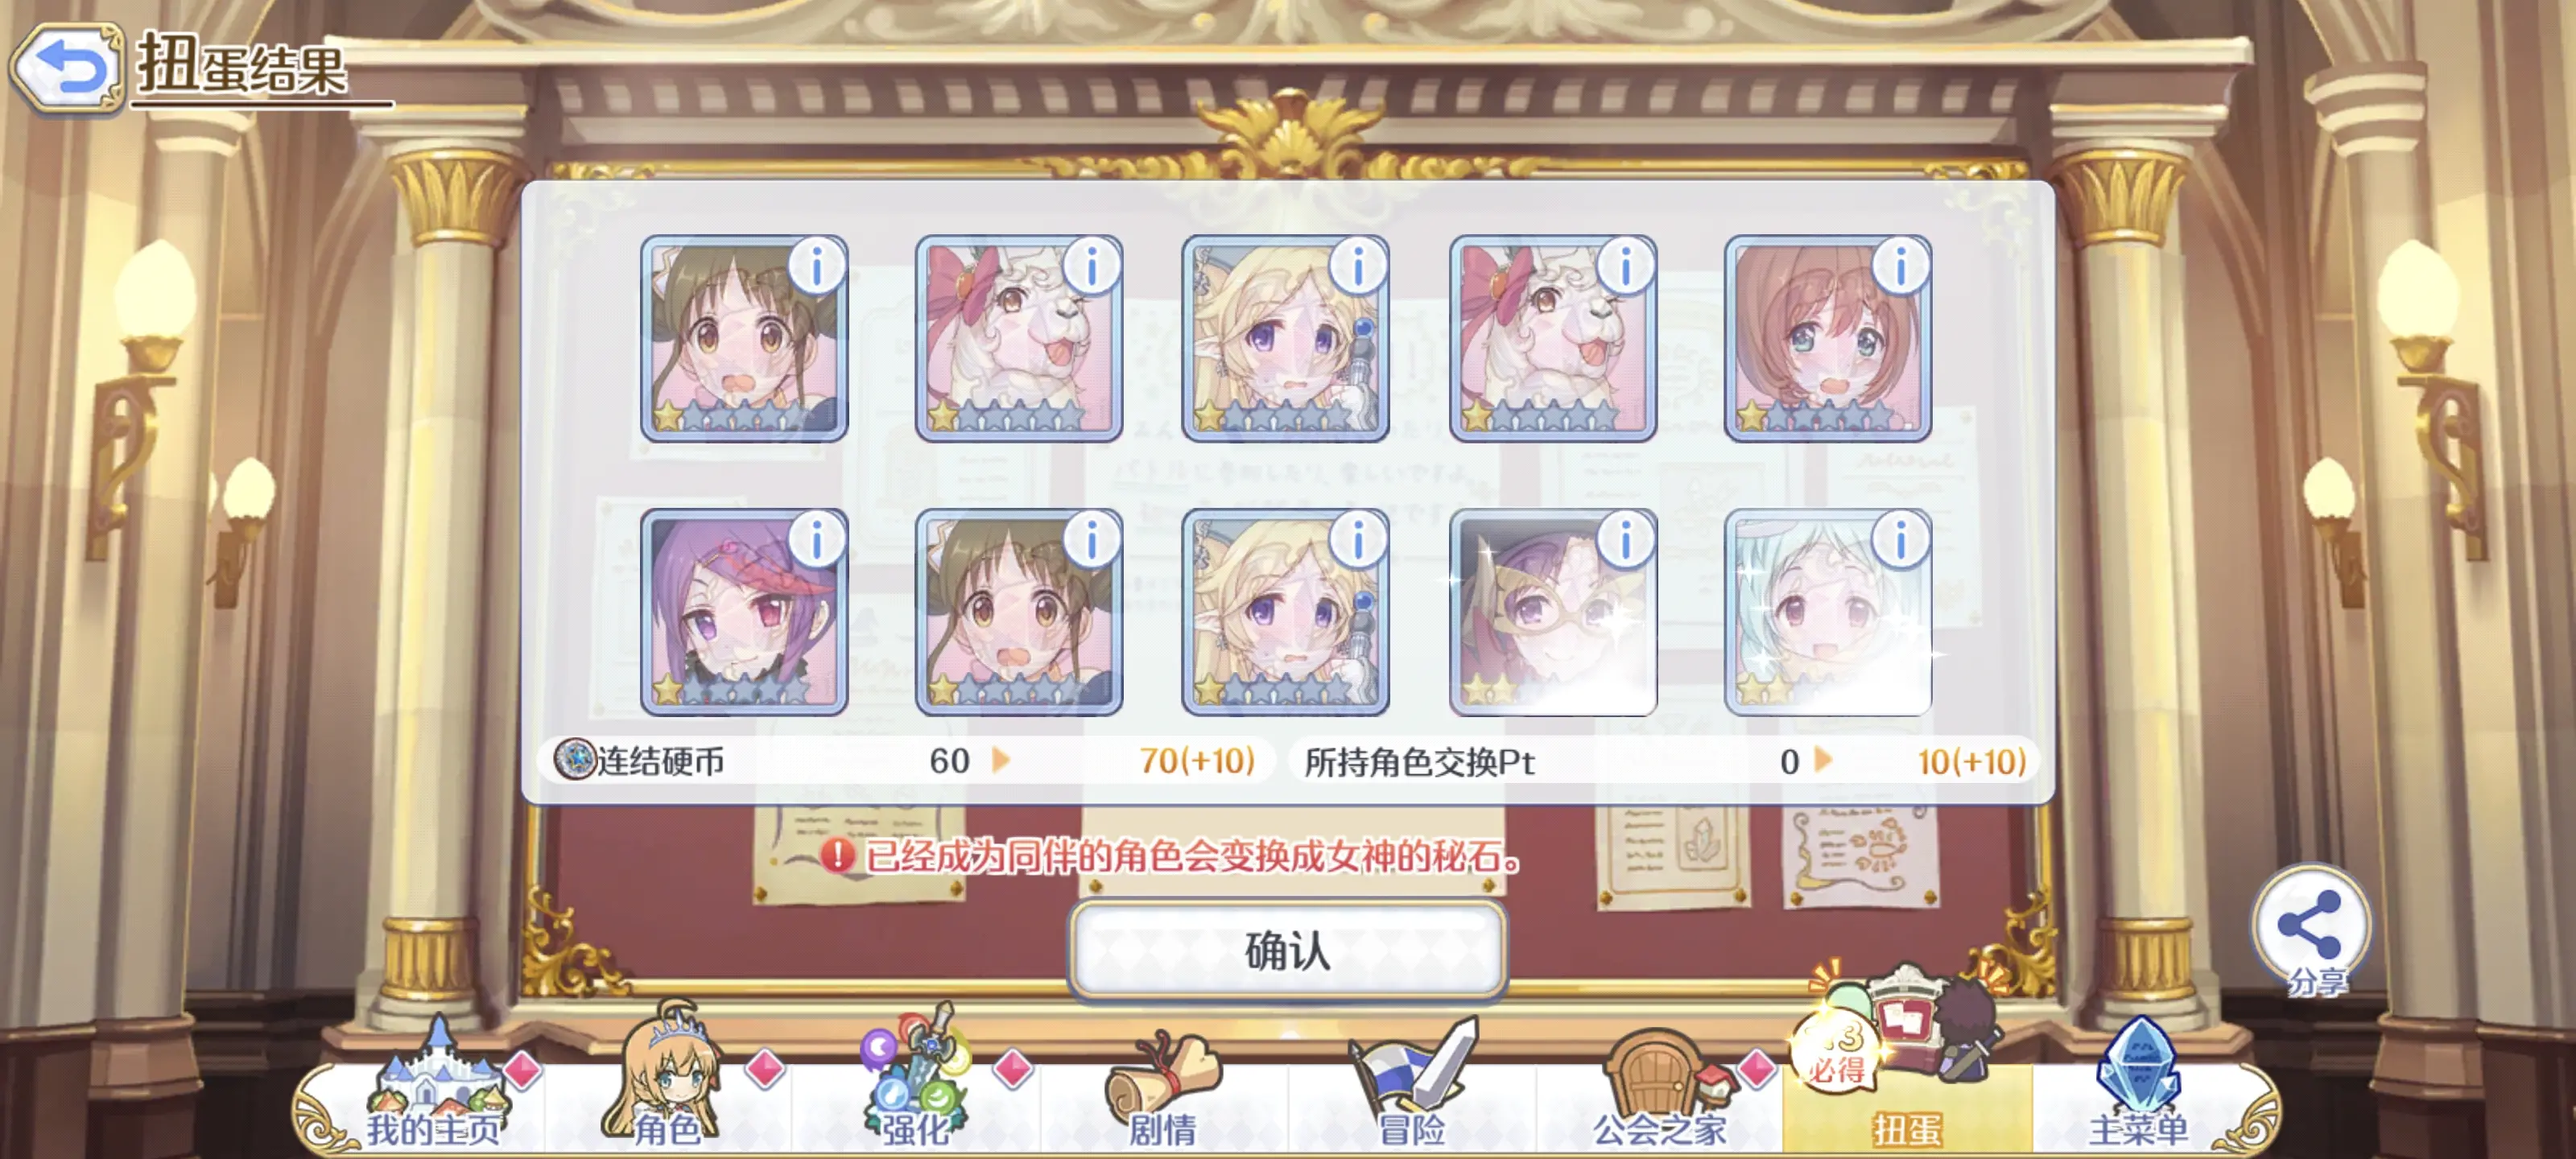Image resolution: width=2576 pixels, height=1159 pixels.
Task: Click the 所持角色交换Pt points row
Action: (x=1665, y=761)
